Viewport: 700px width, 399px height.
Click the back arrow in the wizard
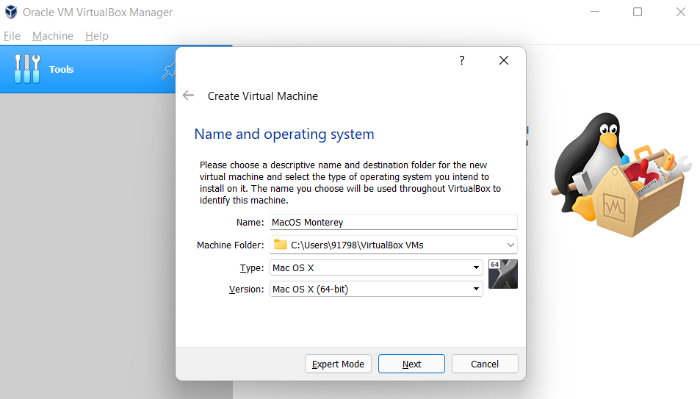[188, 95]
